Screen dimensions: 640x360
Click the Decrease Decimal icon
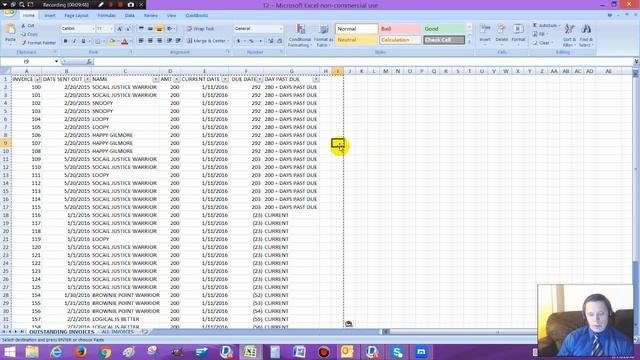pyautogui.click(x=279, y=41)
